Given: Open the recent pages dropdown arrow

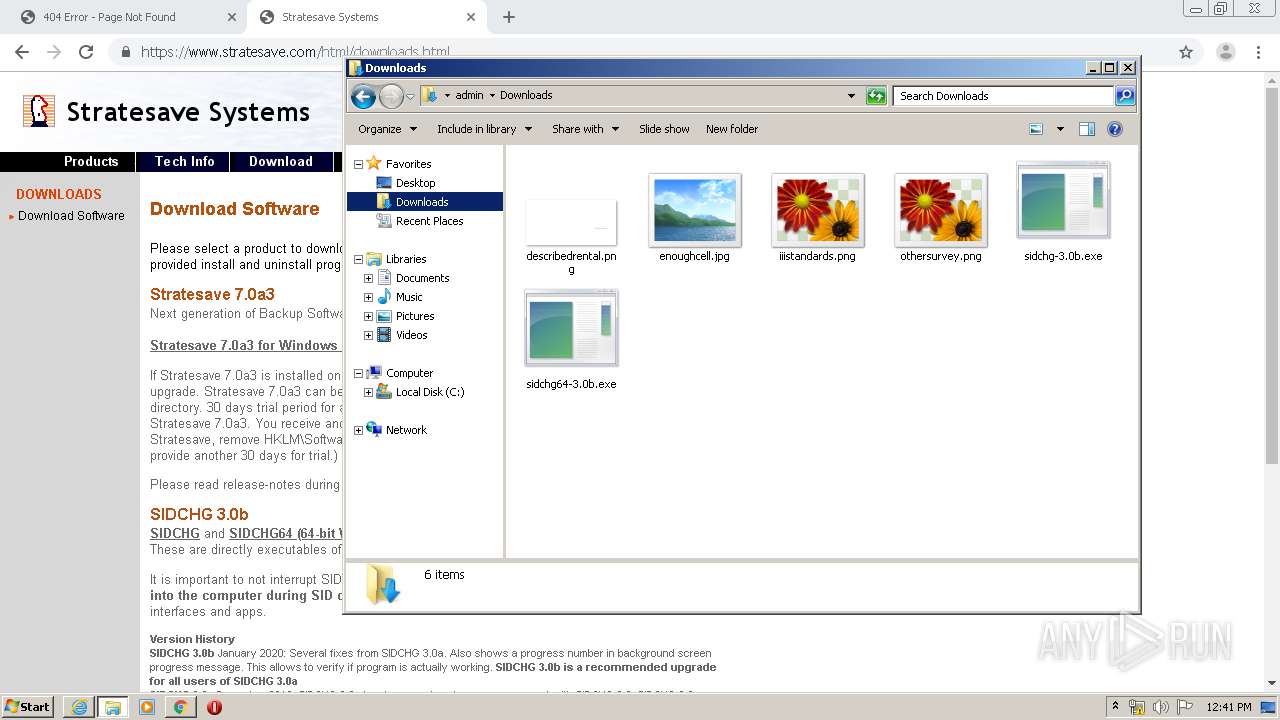Looking at the screenshot, I should pos(410,96).
